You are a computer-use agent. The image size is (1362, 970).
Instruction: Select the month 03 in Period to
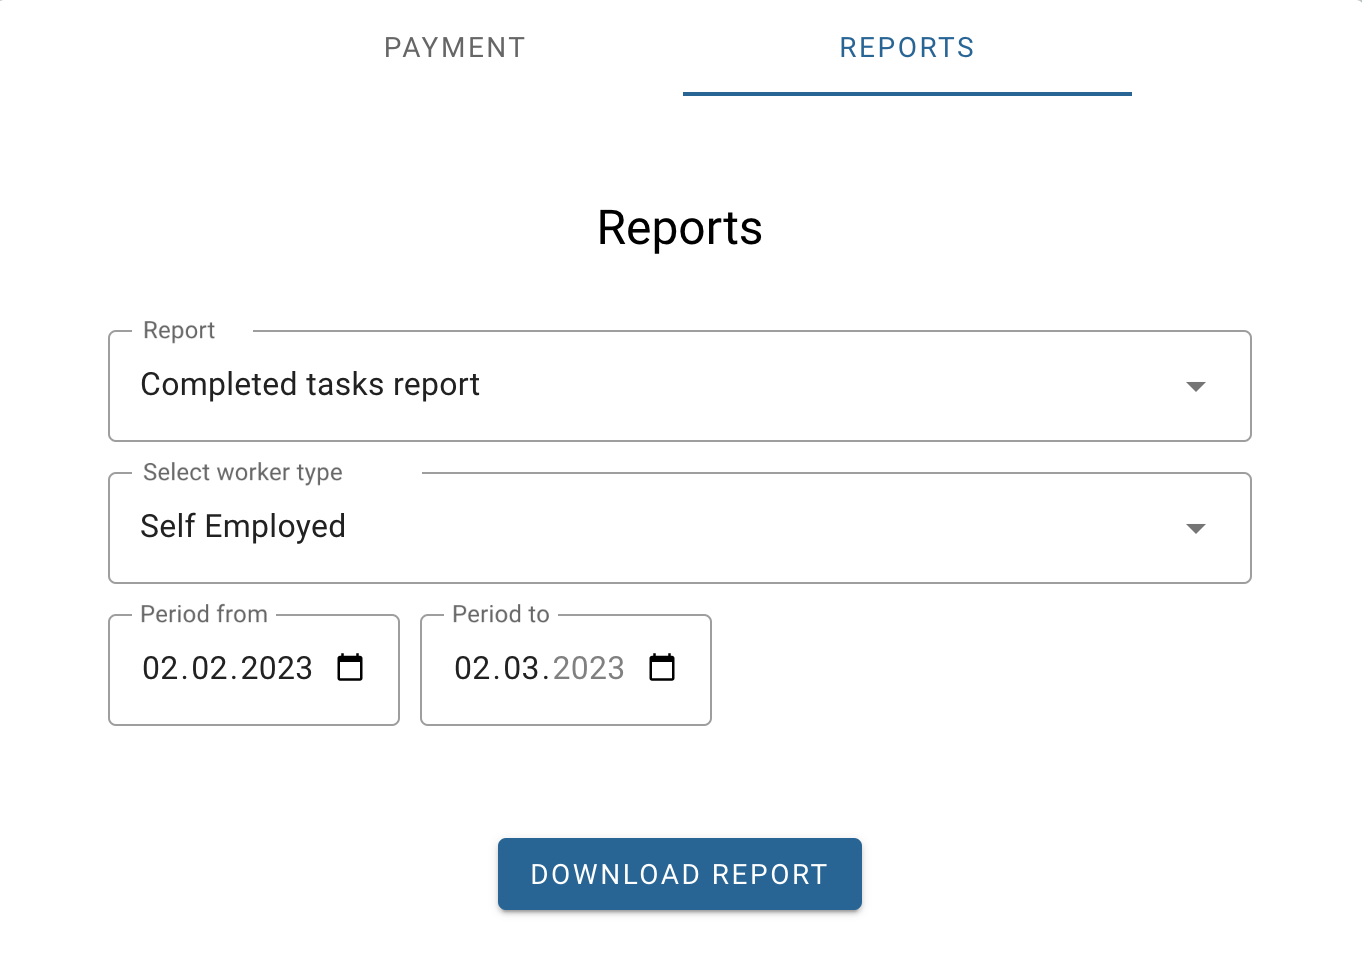coord(522,668)
